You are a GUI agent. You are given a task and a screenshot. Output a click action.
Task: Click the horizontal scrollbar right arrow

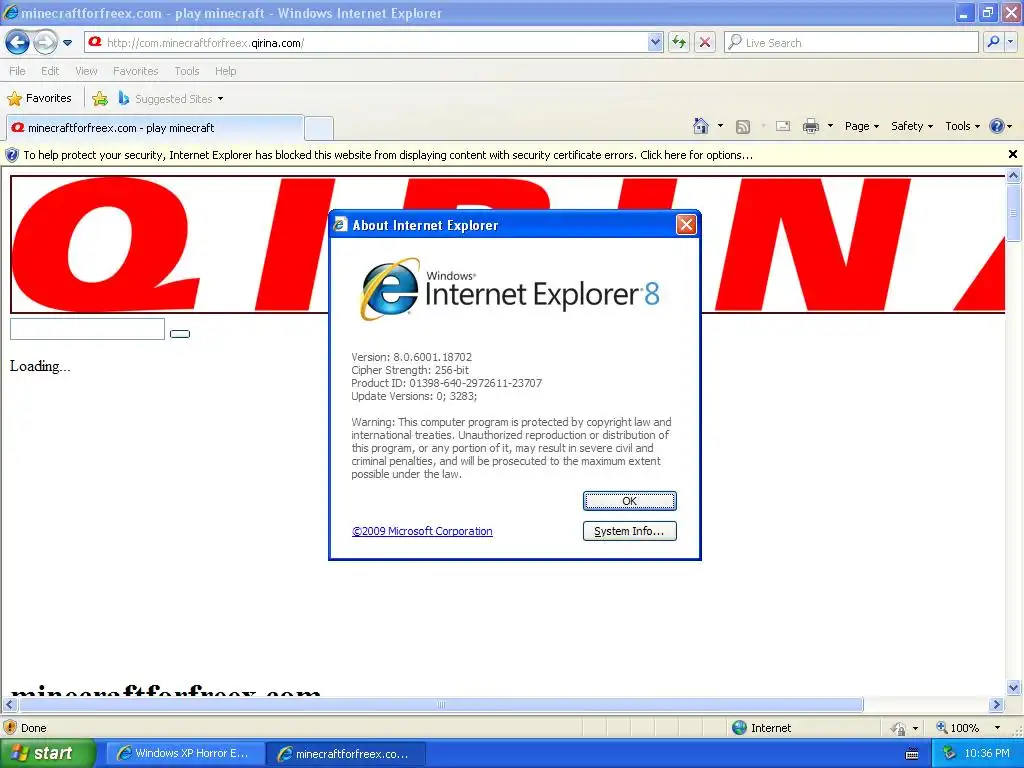996,705
